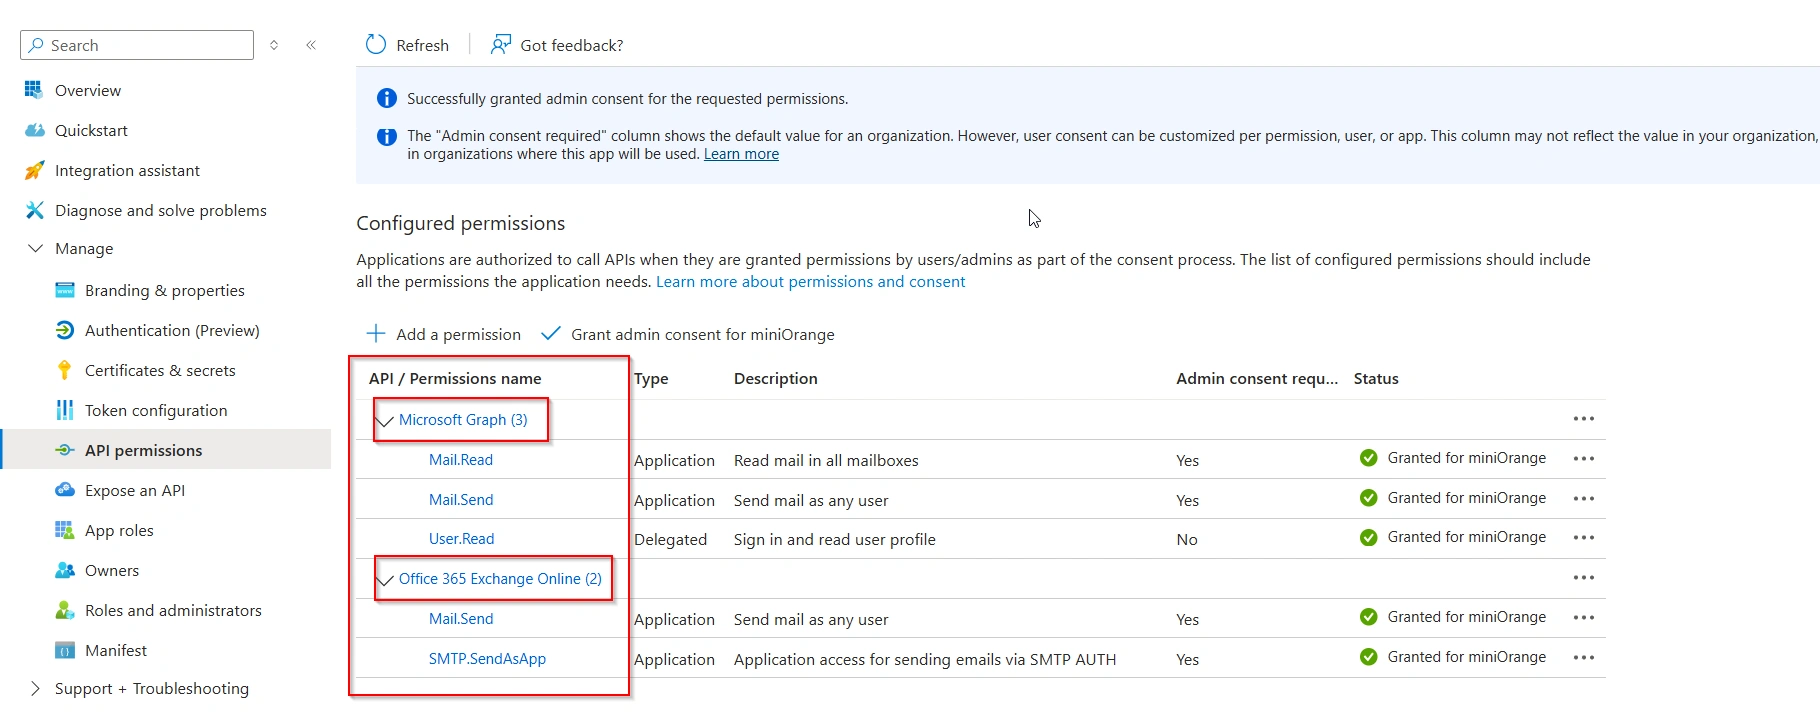The width and height of the screenshot is (1820, 723).
Task: Click the Status column header
Action: [x=1376, y=378]
